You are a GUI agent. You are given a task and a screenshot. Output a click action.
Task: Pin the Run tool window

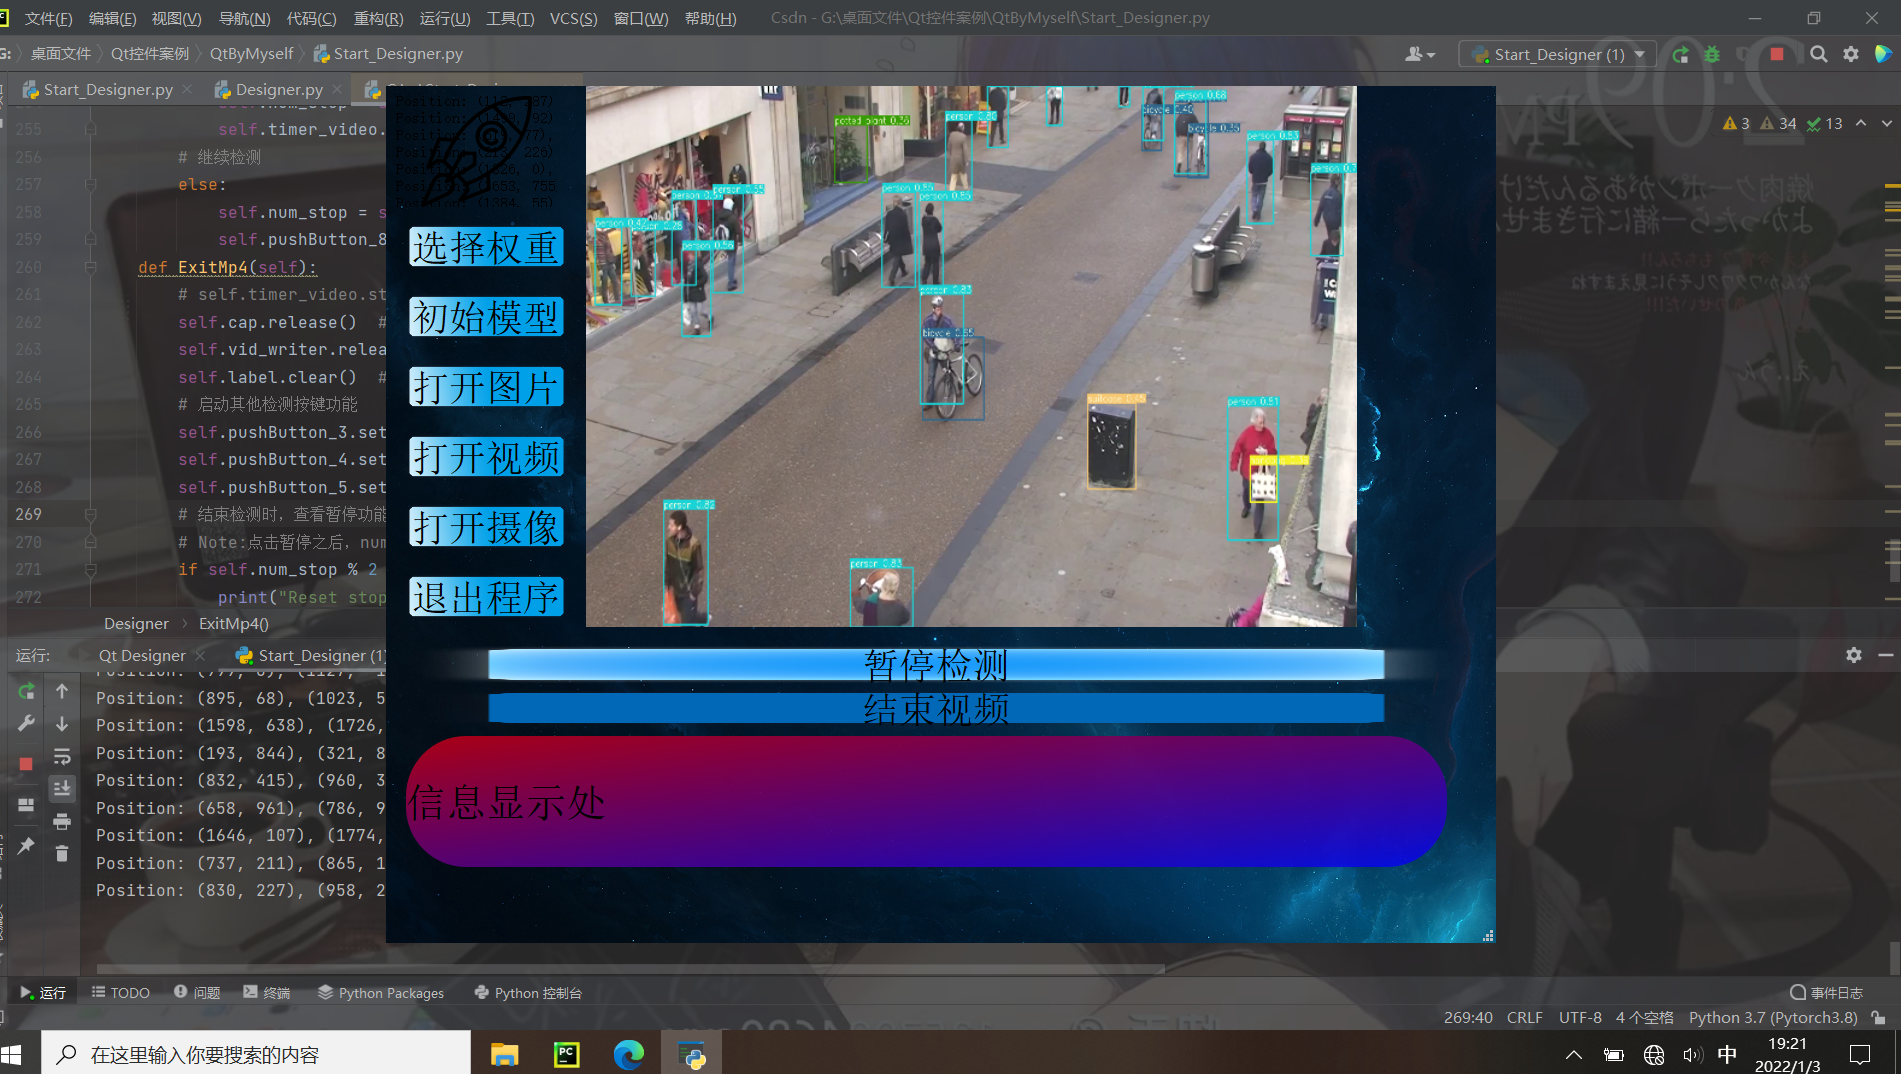click(x=26, y=847)
